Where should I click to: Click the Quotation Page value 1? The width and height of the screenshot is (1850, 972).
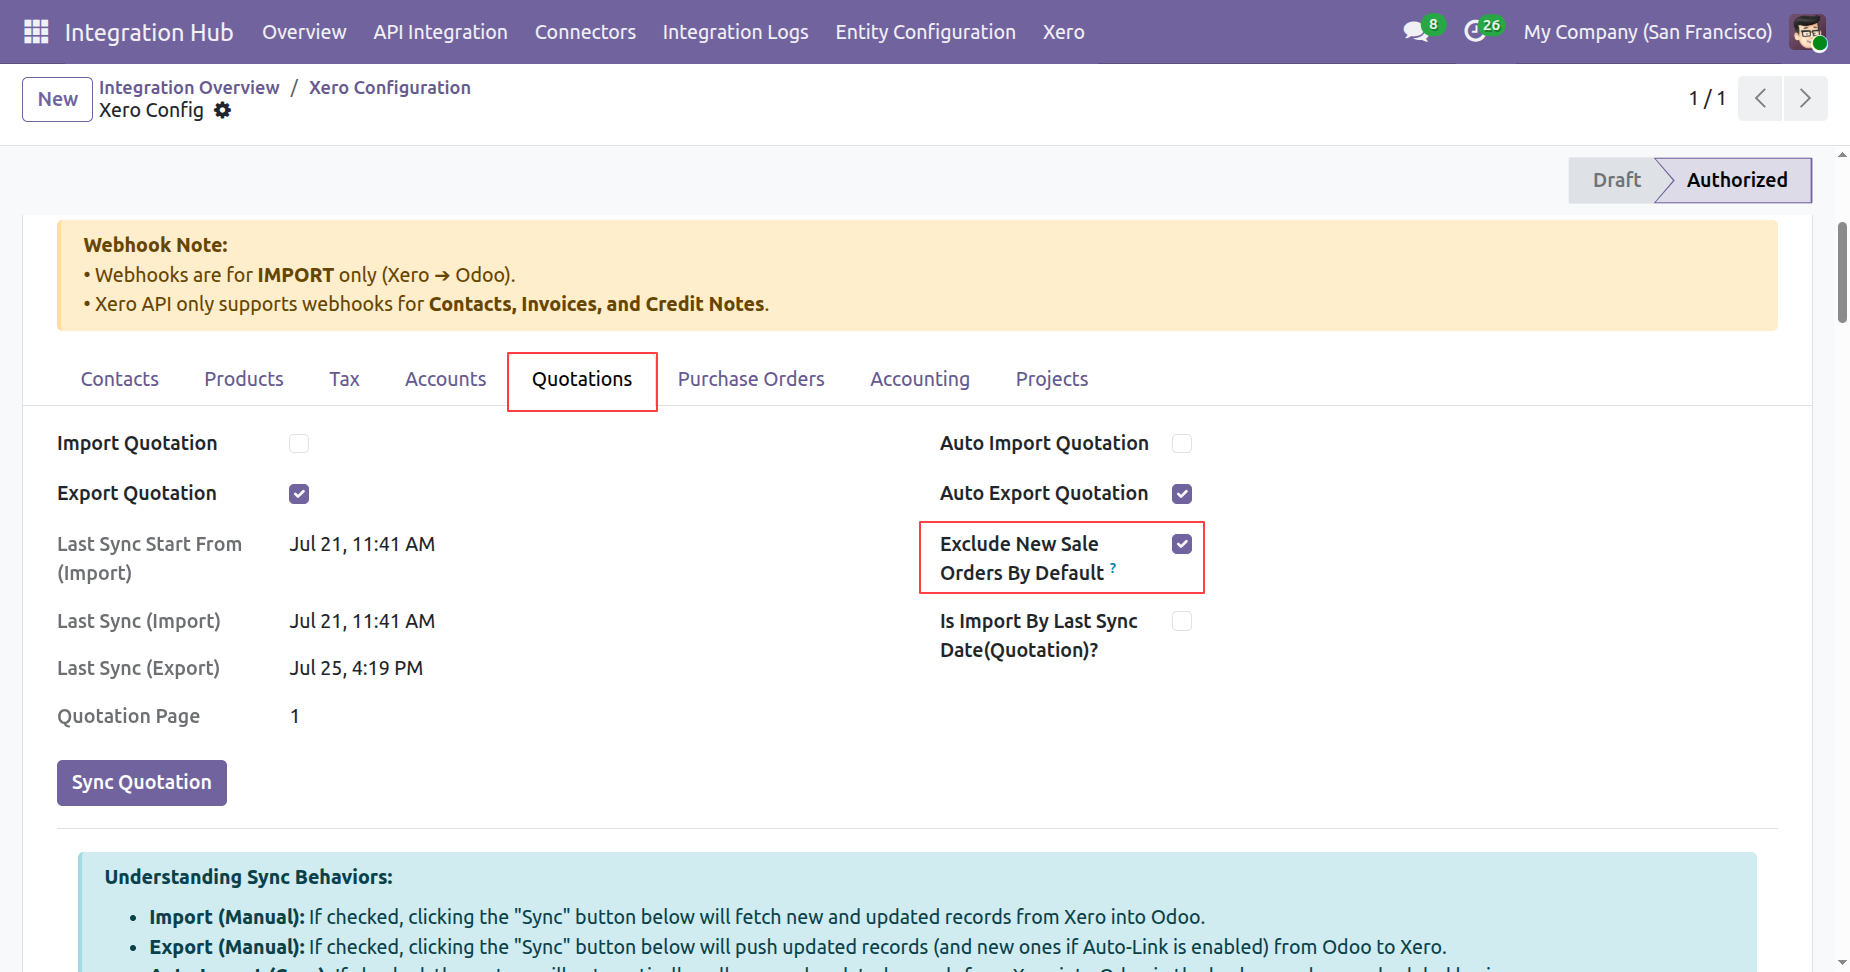click(x=295, y=716)
